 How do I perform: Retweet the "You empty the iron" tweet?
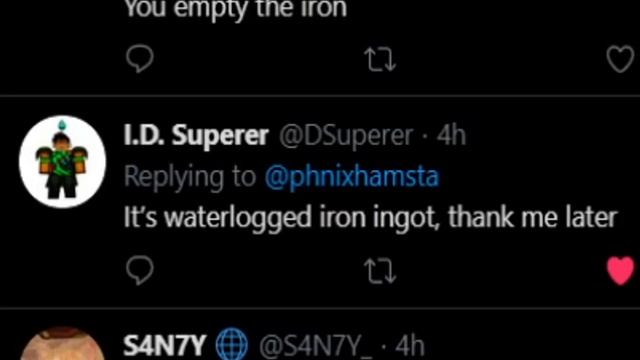click(380, 60)
